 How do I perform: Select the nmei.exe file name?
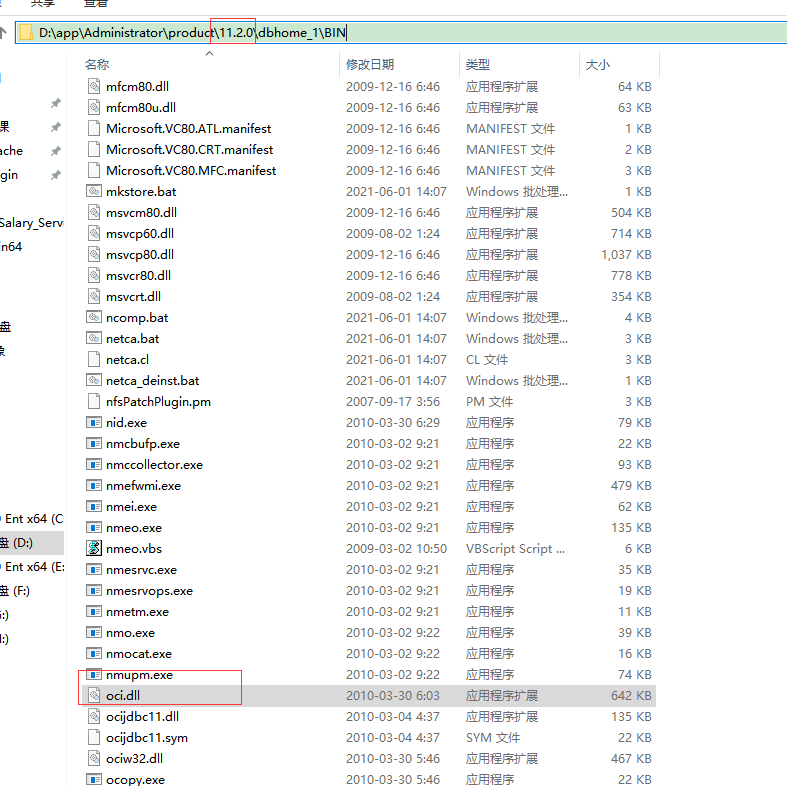tap(132, 506)
